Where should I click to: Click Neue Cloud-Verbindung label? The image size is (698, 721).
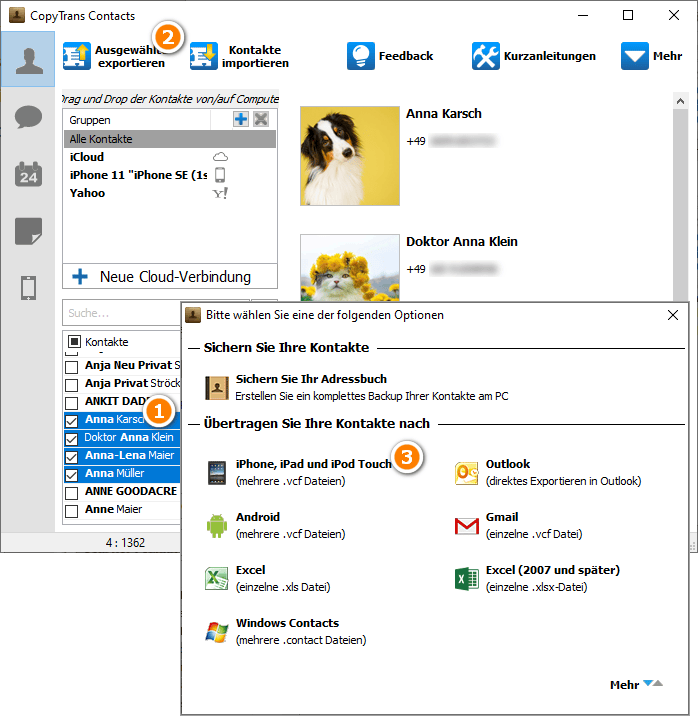click(175, 276)
